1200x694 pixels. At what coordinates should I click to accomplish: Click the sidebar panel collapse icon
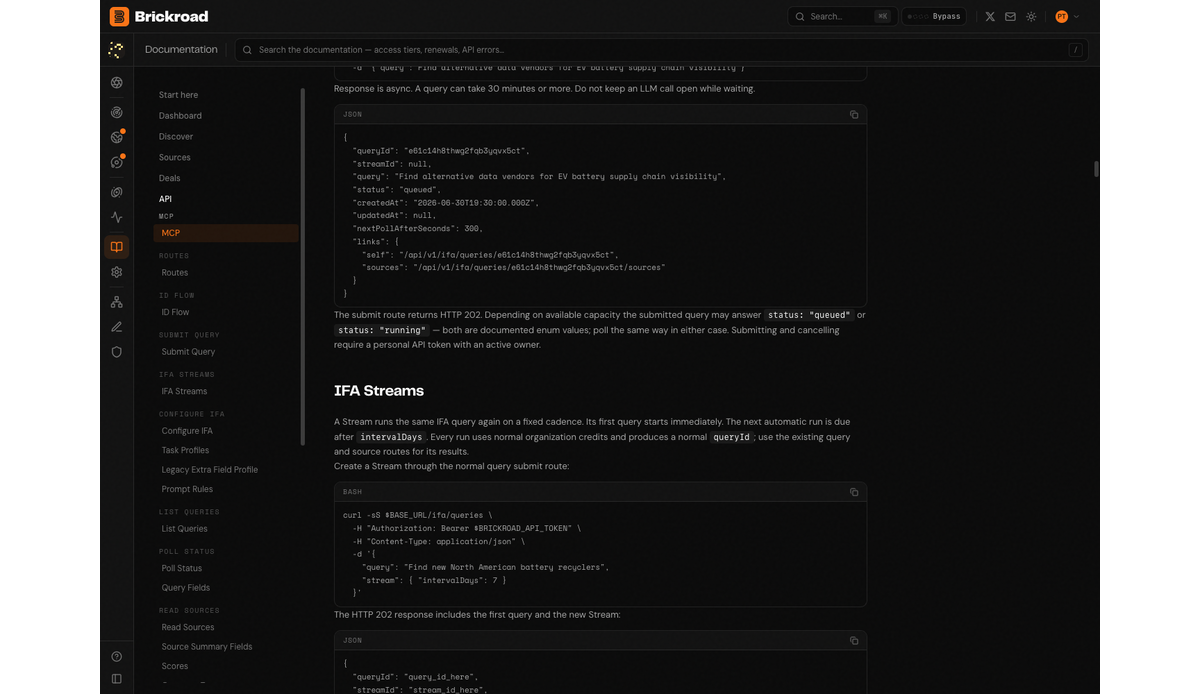tap(117, 679)
